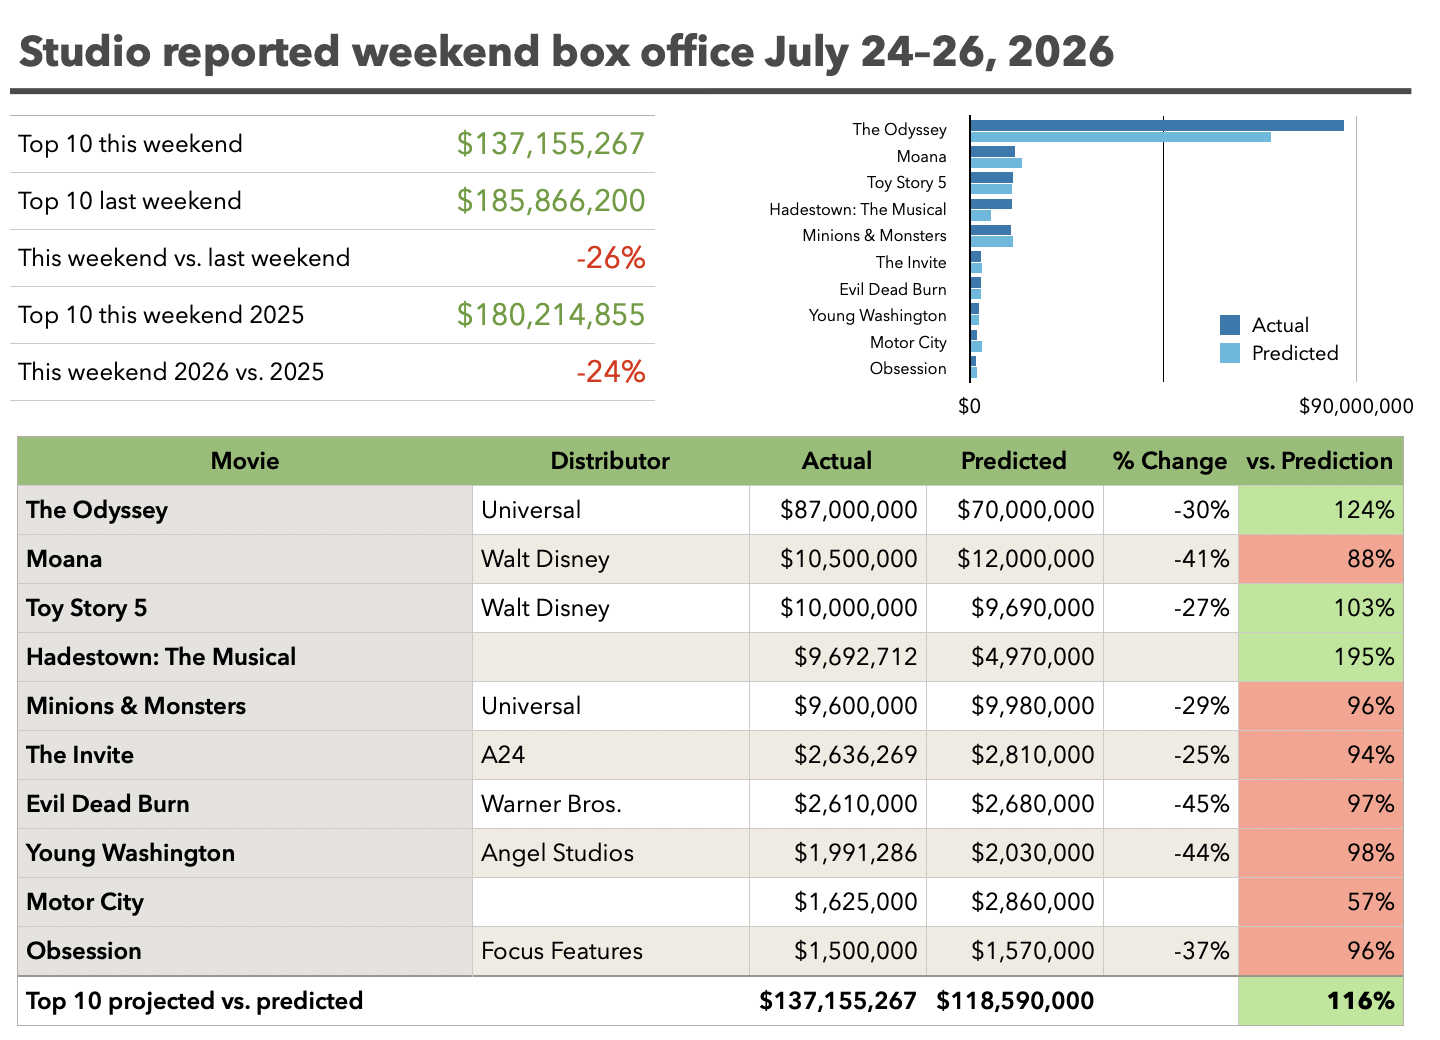
Task: Click the A24 distributor cell
Action: click(x=611, y=755)
